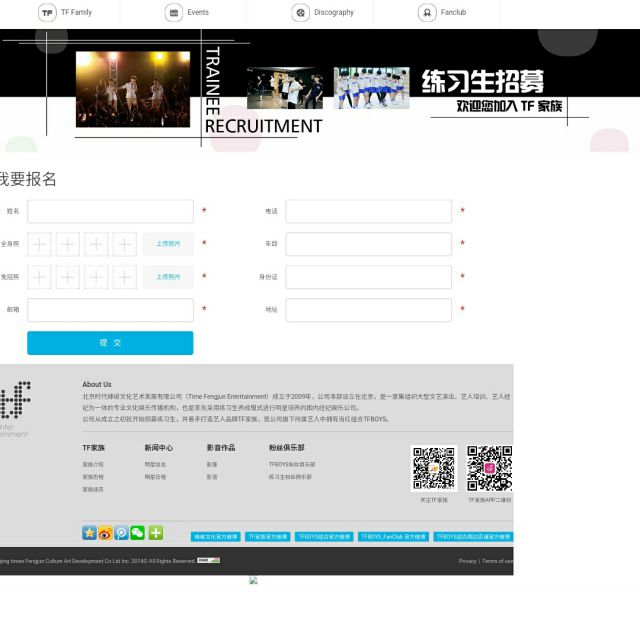The width and height of the screenshot is (640, 640).
Task: Open 家族历程 link under TF家族
Action: [93, 477]
